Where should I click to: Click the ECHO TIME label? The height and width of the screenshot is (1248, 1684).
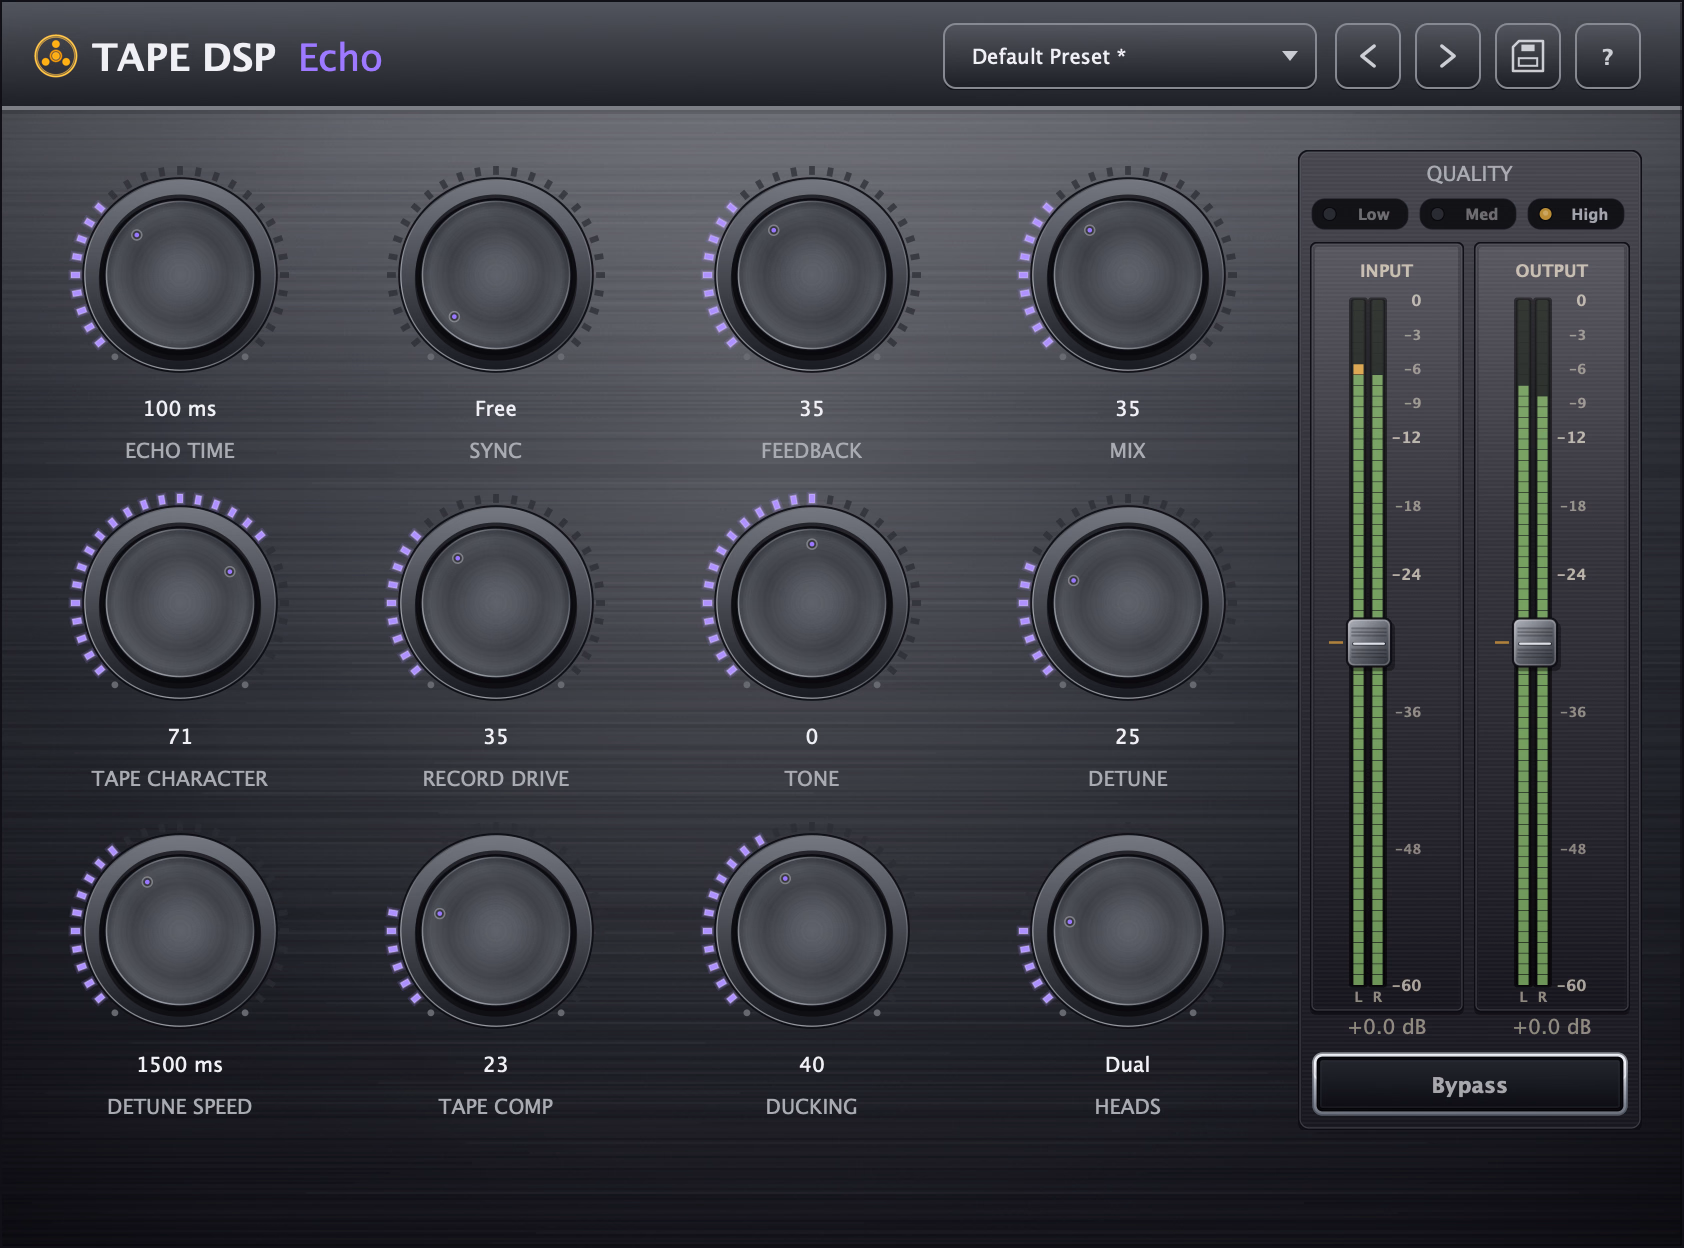[x=180, y=451]
